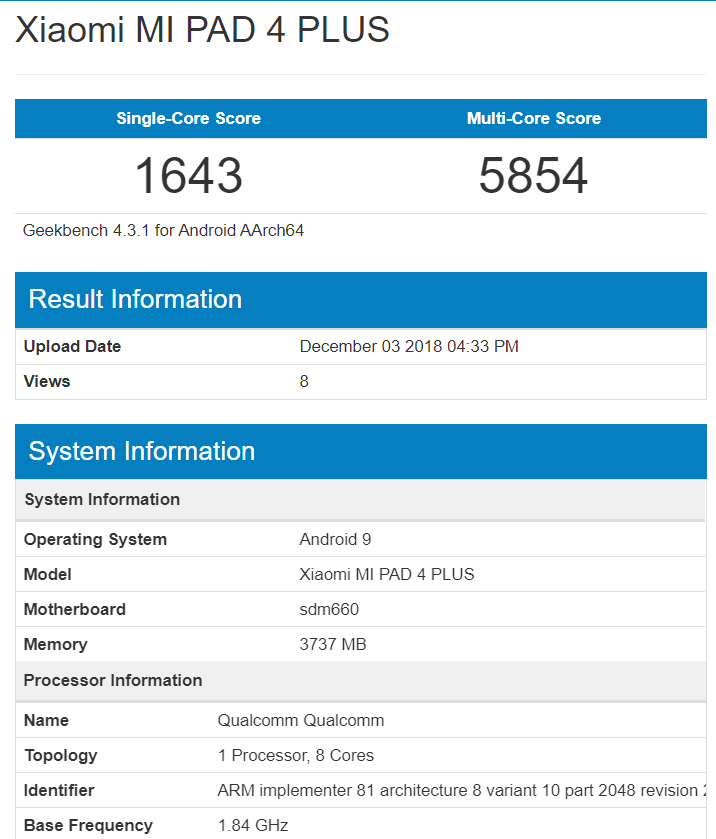Screen dimensions: 716x839
Task: Click the Model label
Action: [x=48, y=575]
